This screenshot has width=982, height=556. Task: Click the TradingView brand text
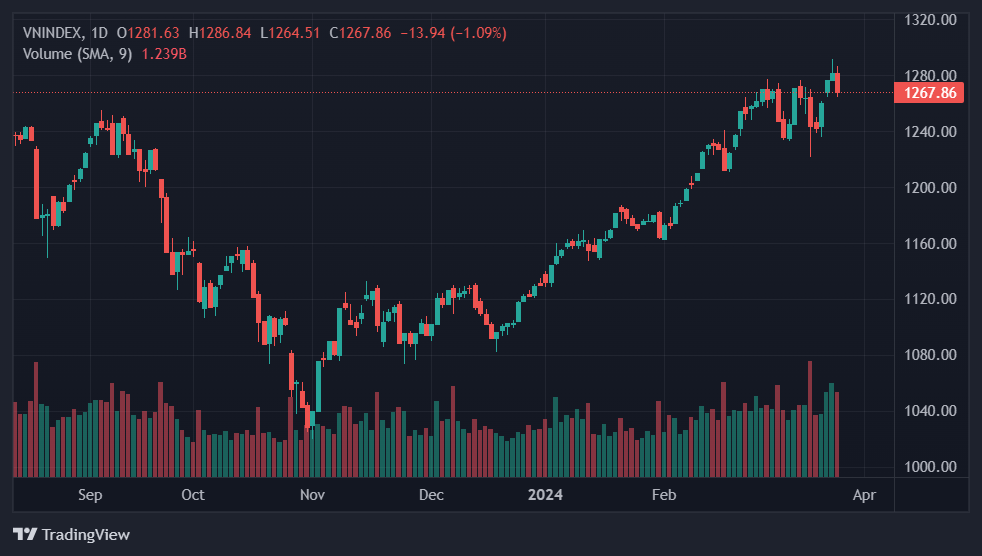(86, 535)
